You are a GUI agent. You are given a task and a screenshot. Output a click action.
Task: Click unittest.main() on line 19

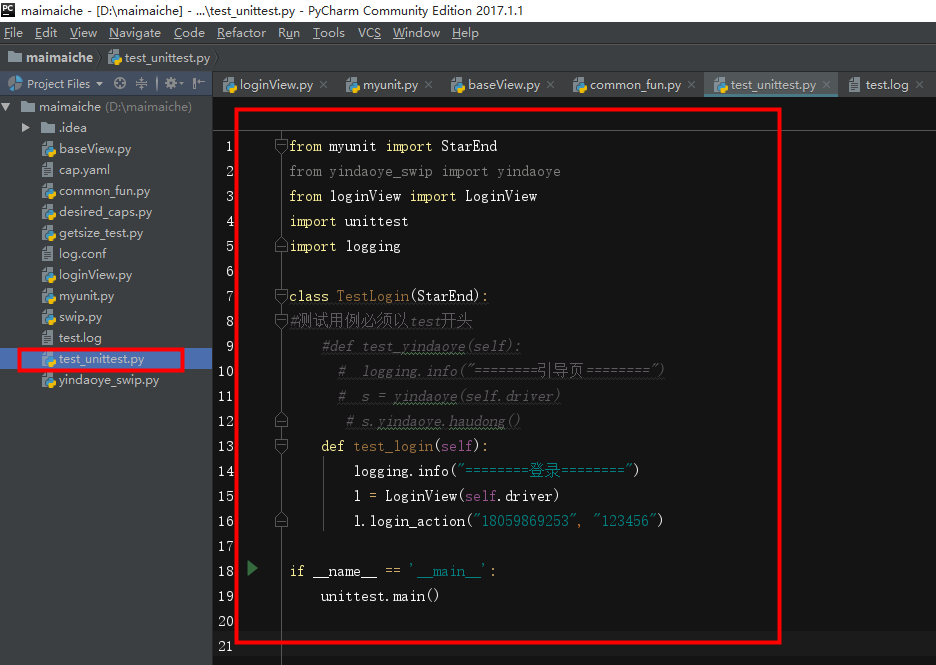[380, 596]
